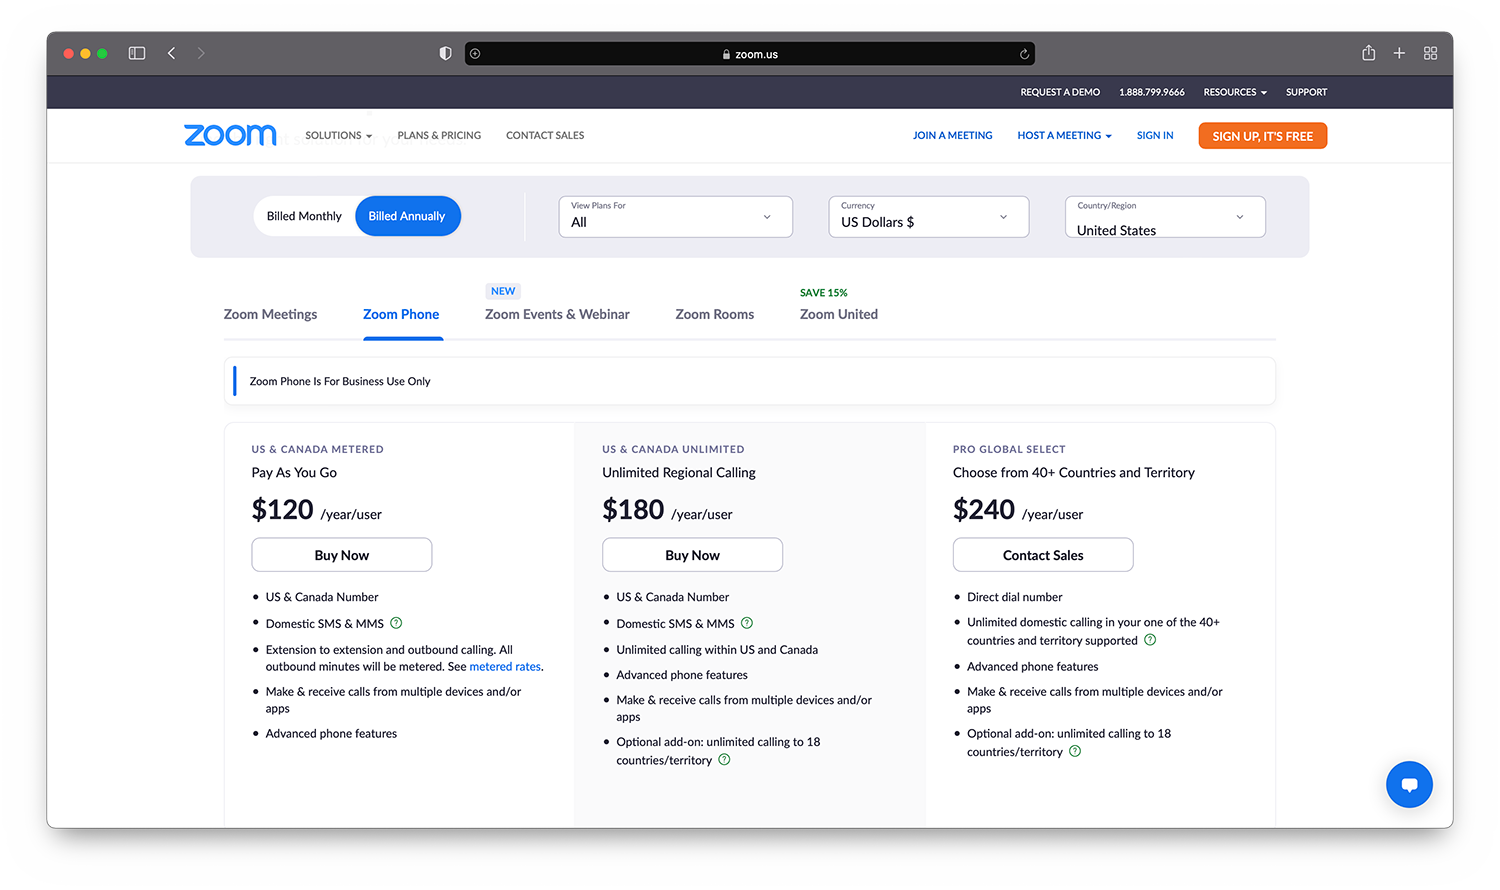Viewport: 1500px width, 890px height.
Task: Toggle the Safari sidebar icon
Action: click(x=137, y=53)
